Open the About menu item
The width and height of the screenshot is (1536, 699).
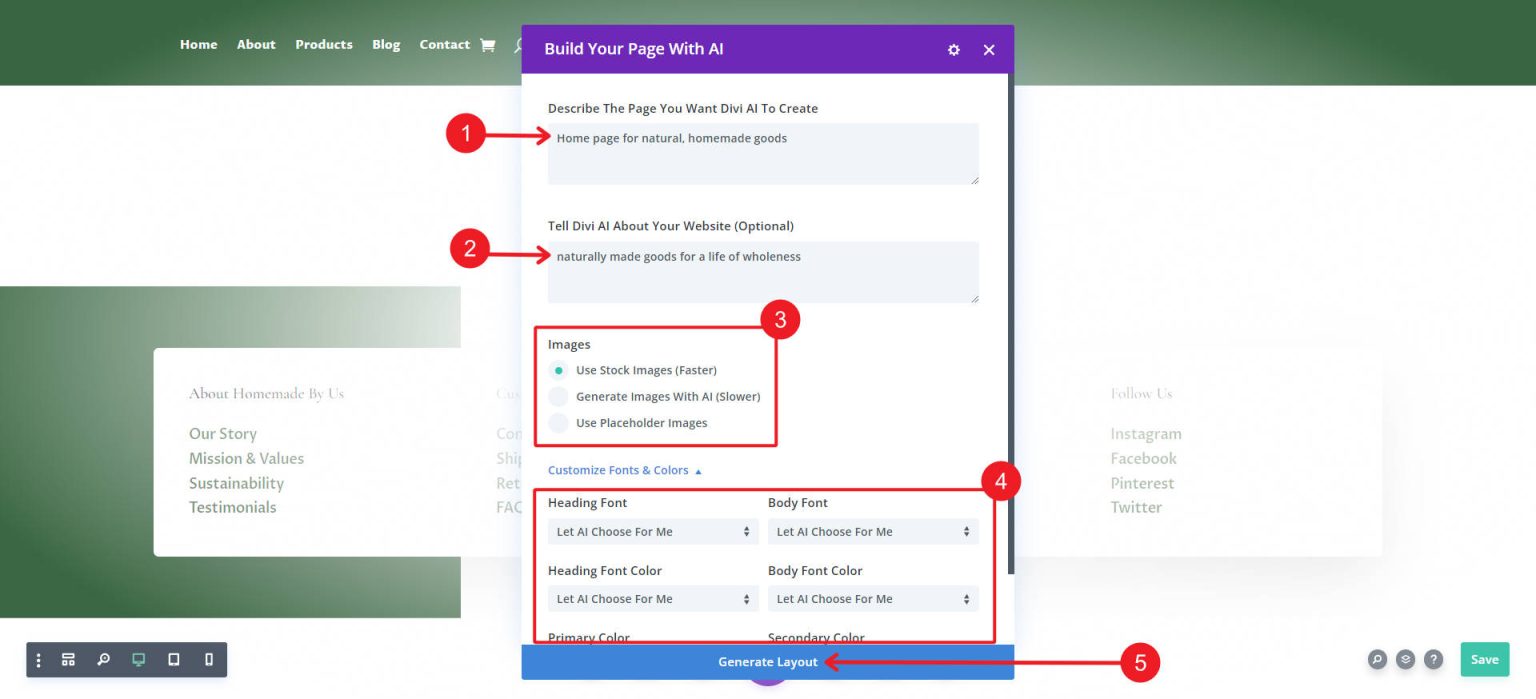[x=256, y=45]
